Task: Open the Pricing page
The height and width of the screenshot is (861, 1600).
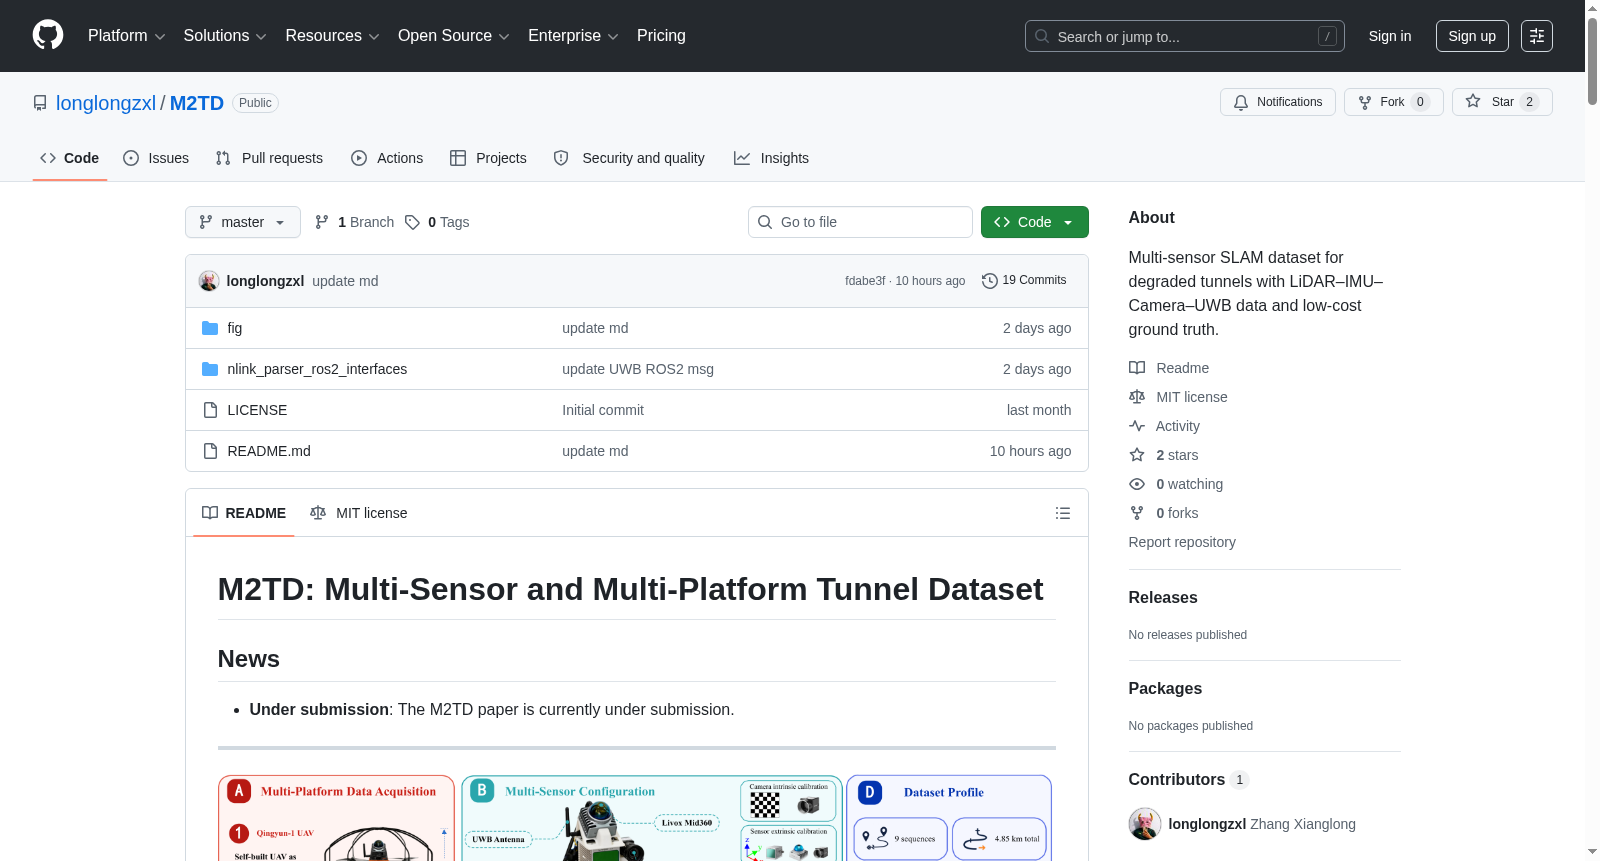Action: coord(661,36)
